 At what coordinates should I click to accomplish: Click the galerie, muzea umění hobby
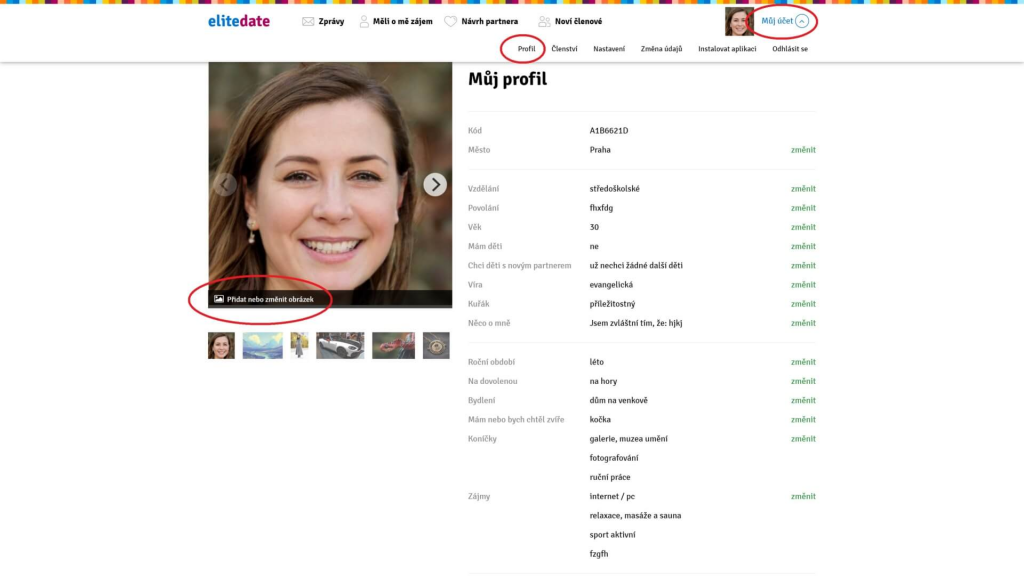click(x=628, y=439)
